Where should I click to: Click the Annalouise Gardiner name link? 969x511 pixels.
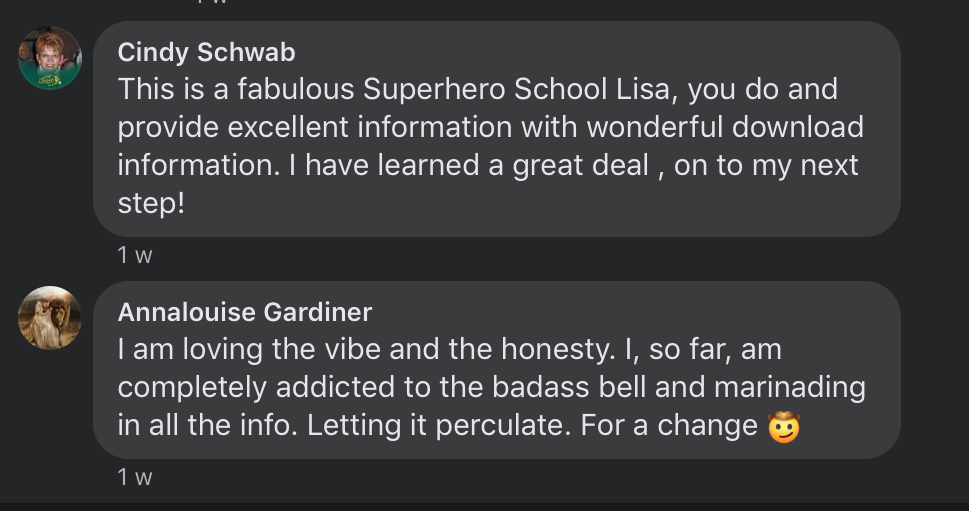tap(244, 312)
